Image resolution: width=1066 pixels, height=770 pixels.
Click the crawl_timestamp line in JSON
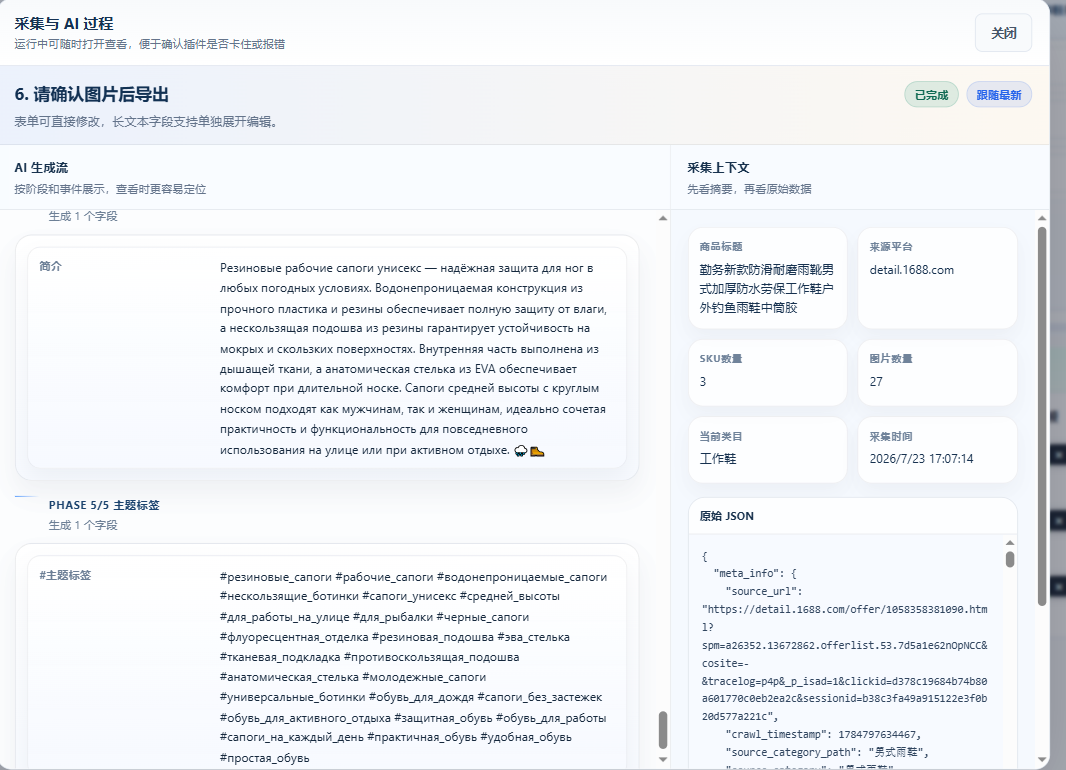[823, 734]
